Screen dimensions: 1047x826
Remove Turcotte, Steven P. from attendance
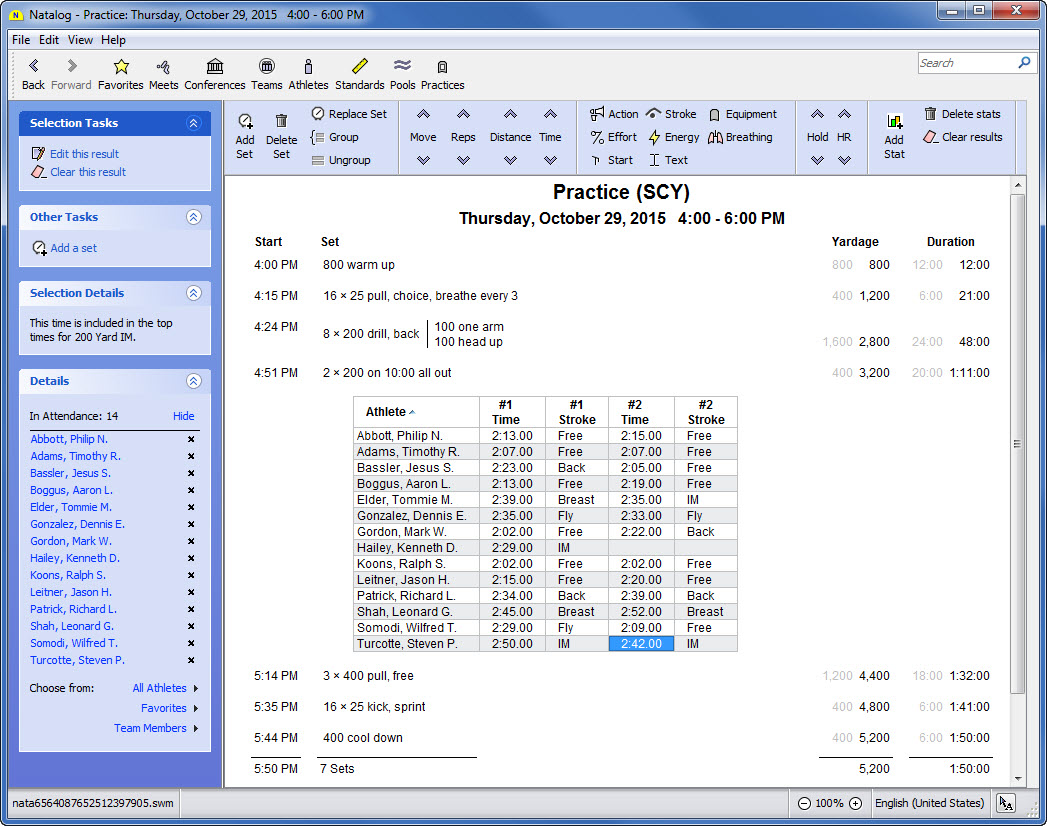191,660
